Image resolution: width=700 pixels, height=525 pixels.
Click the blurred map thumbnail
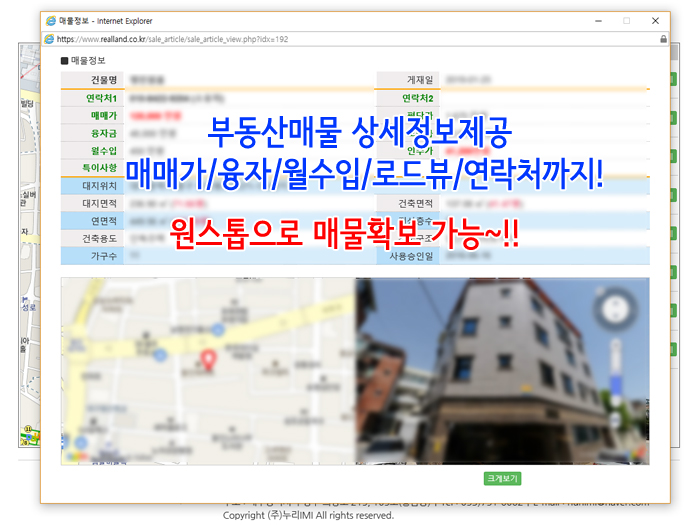click(208, 371)
